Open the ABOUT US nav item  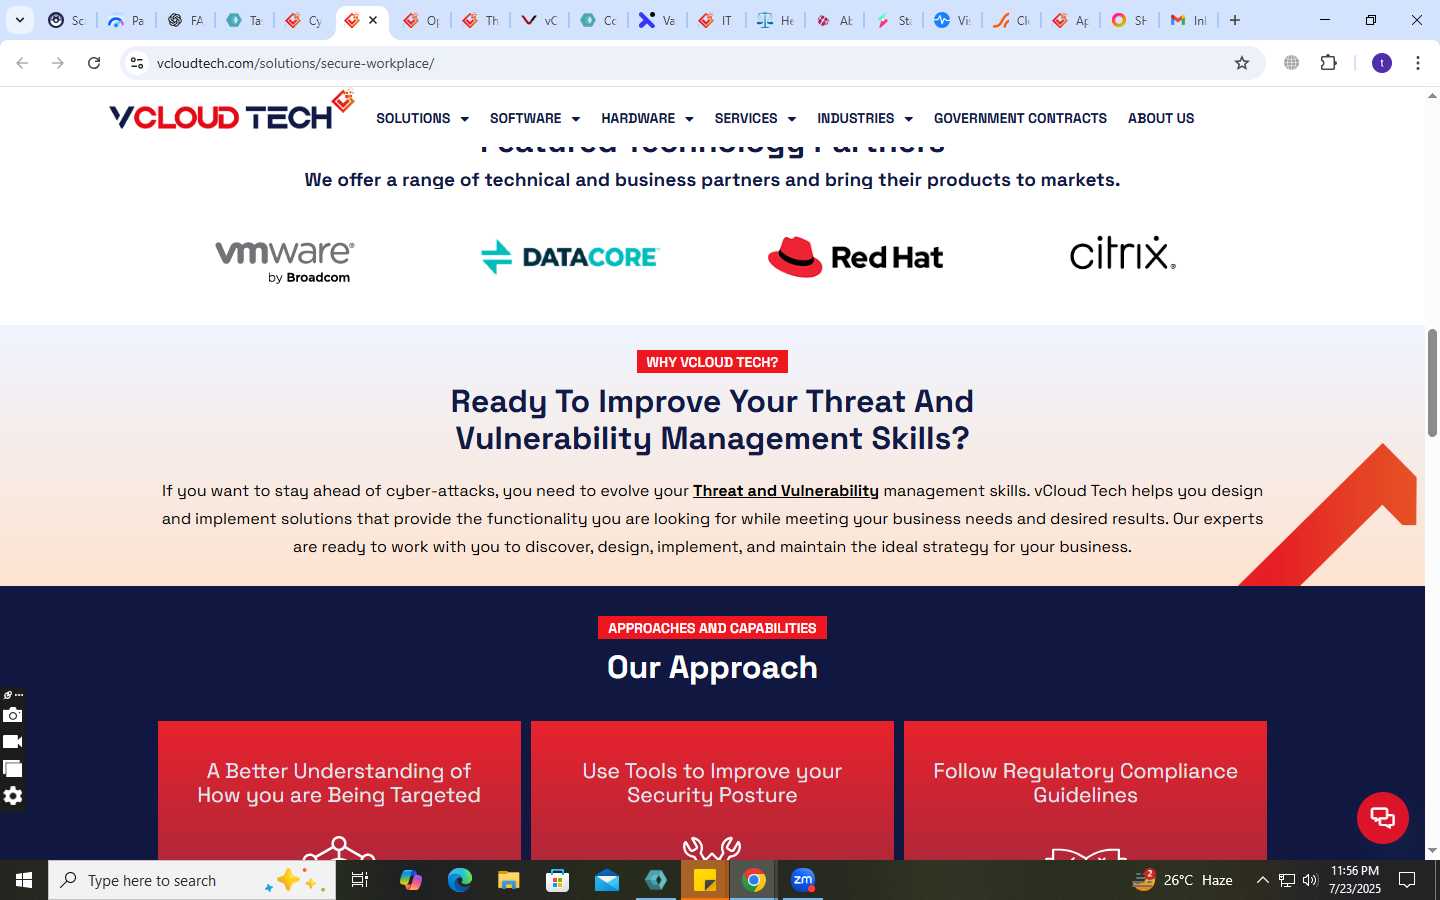[1161, 118]
